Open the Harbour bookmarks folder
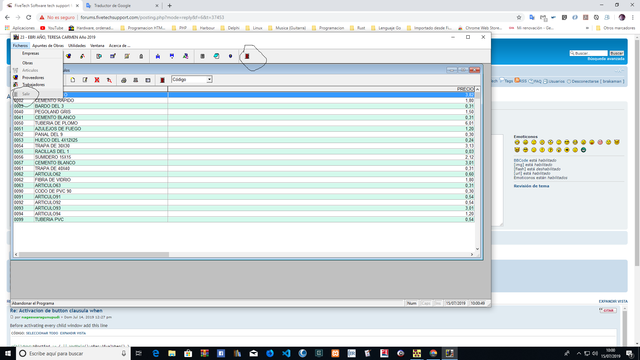 204,28
